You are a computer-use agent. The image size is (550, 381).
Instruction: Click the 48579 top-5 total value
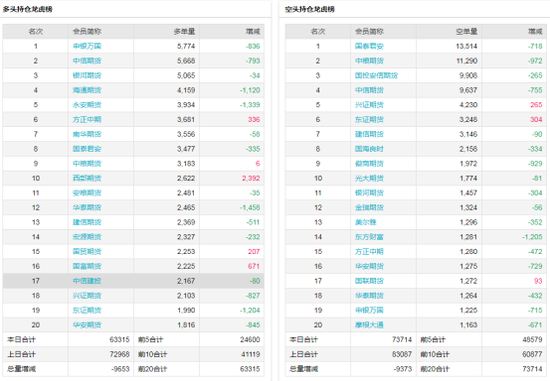(532, 340)
